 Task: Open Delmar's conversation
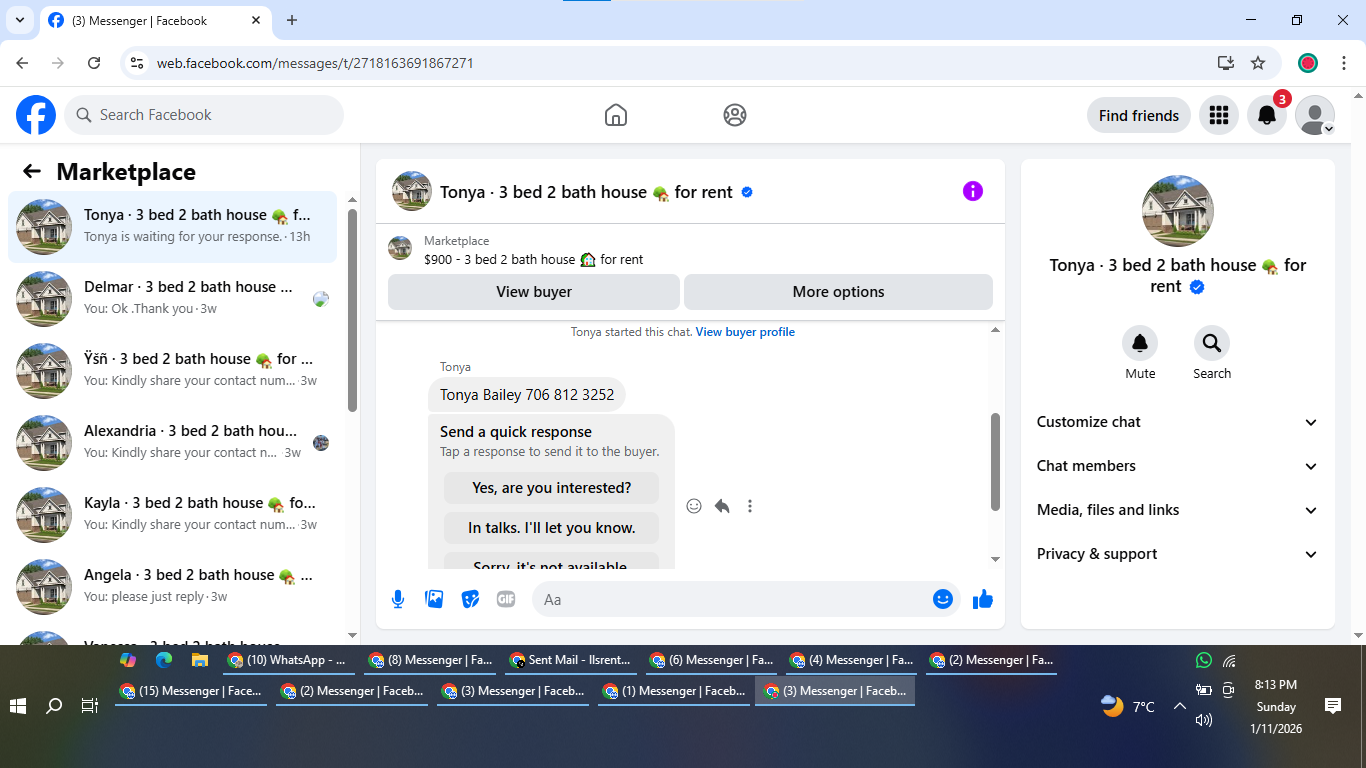click(173, 299)
